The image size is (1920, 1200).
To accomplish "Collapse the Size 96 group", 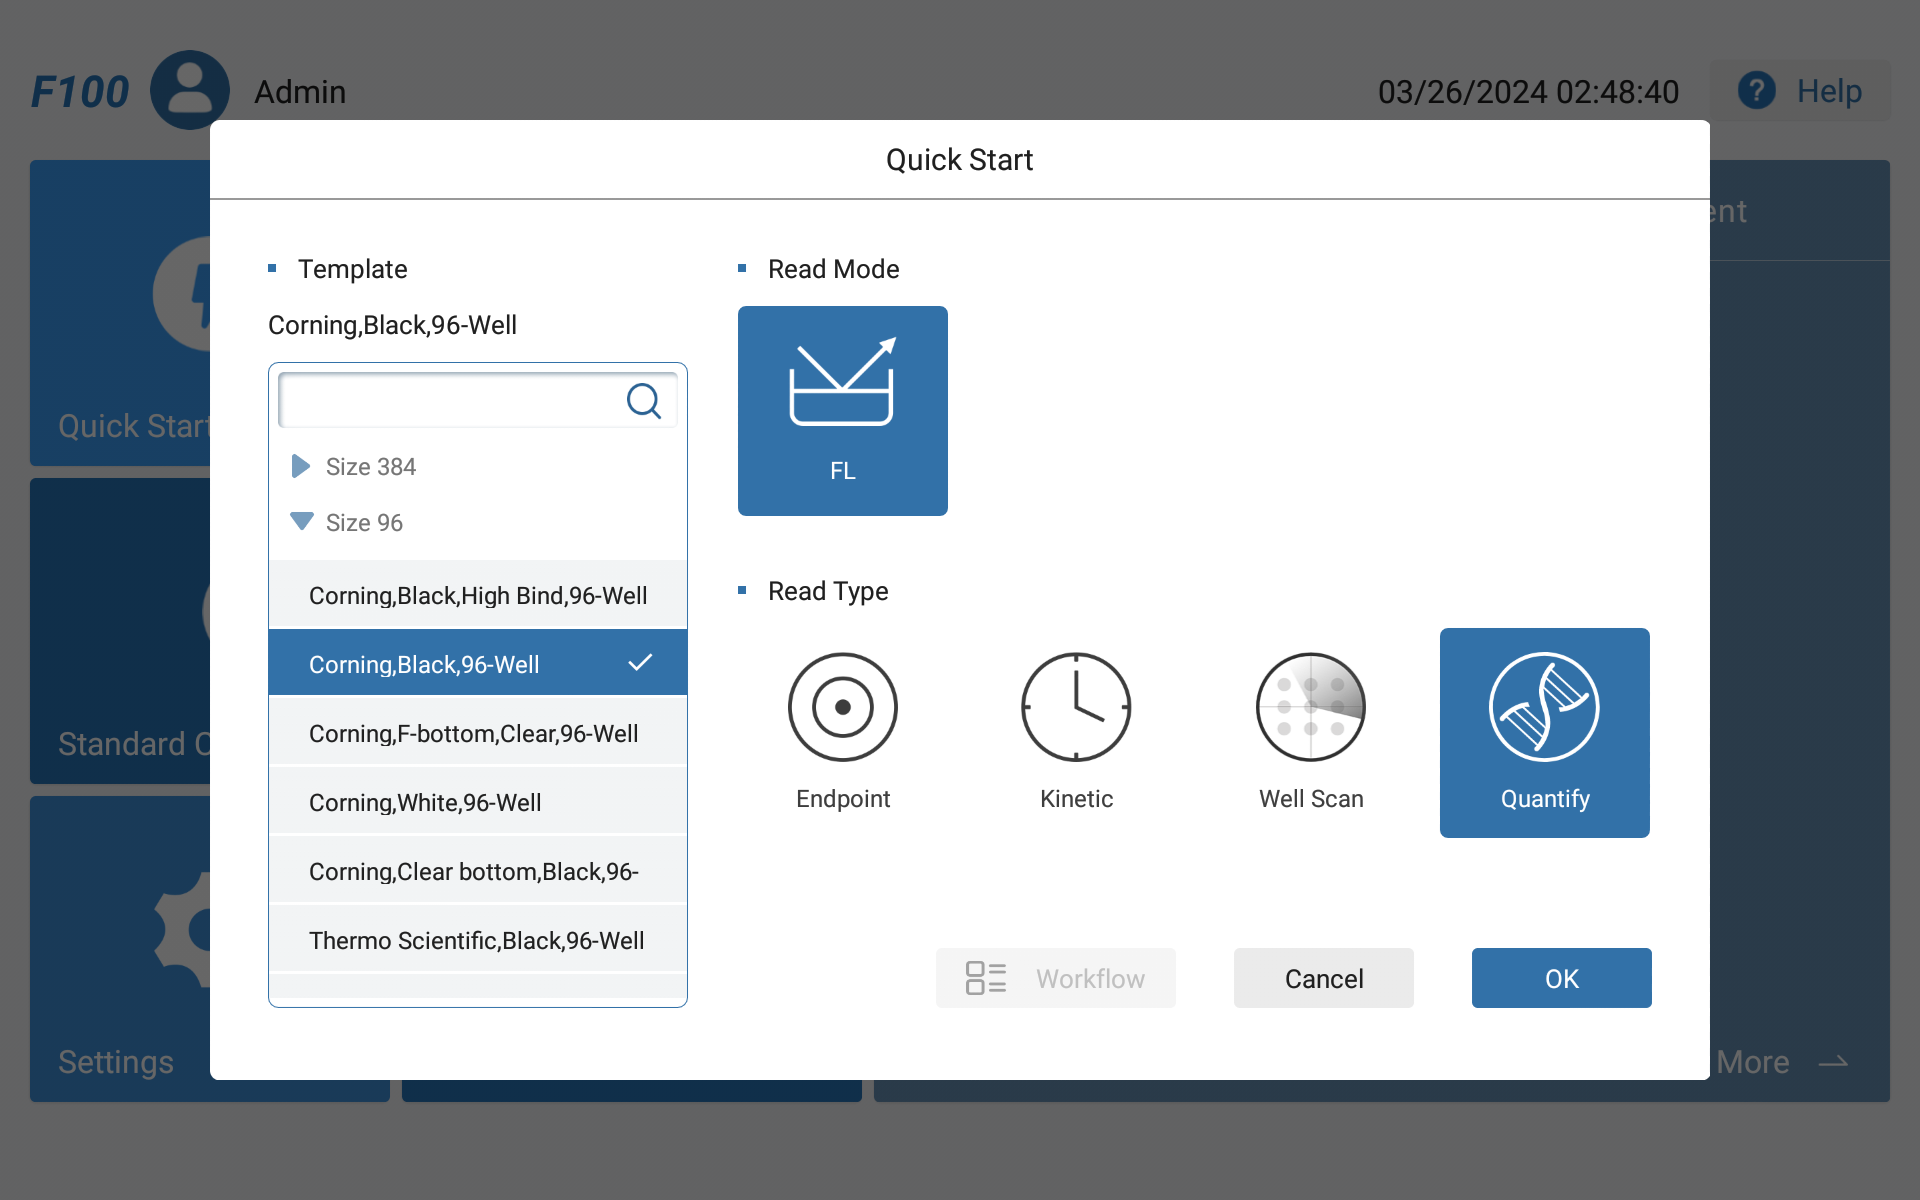I will (x=302, y=521).
